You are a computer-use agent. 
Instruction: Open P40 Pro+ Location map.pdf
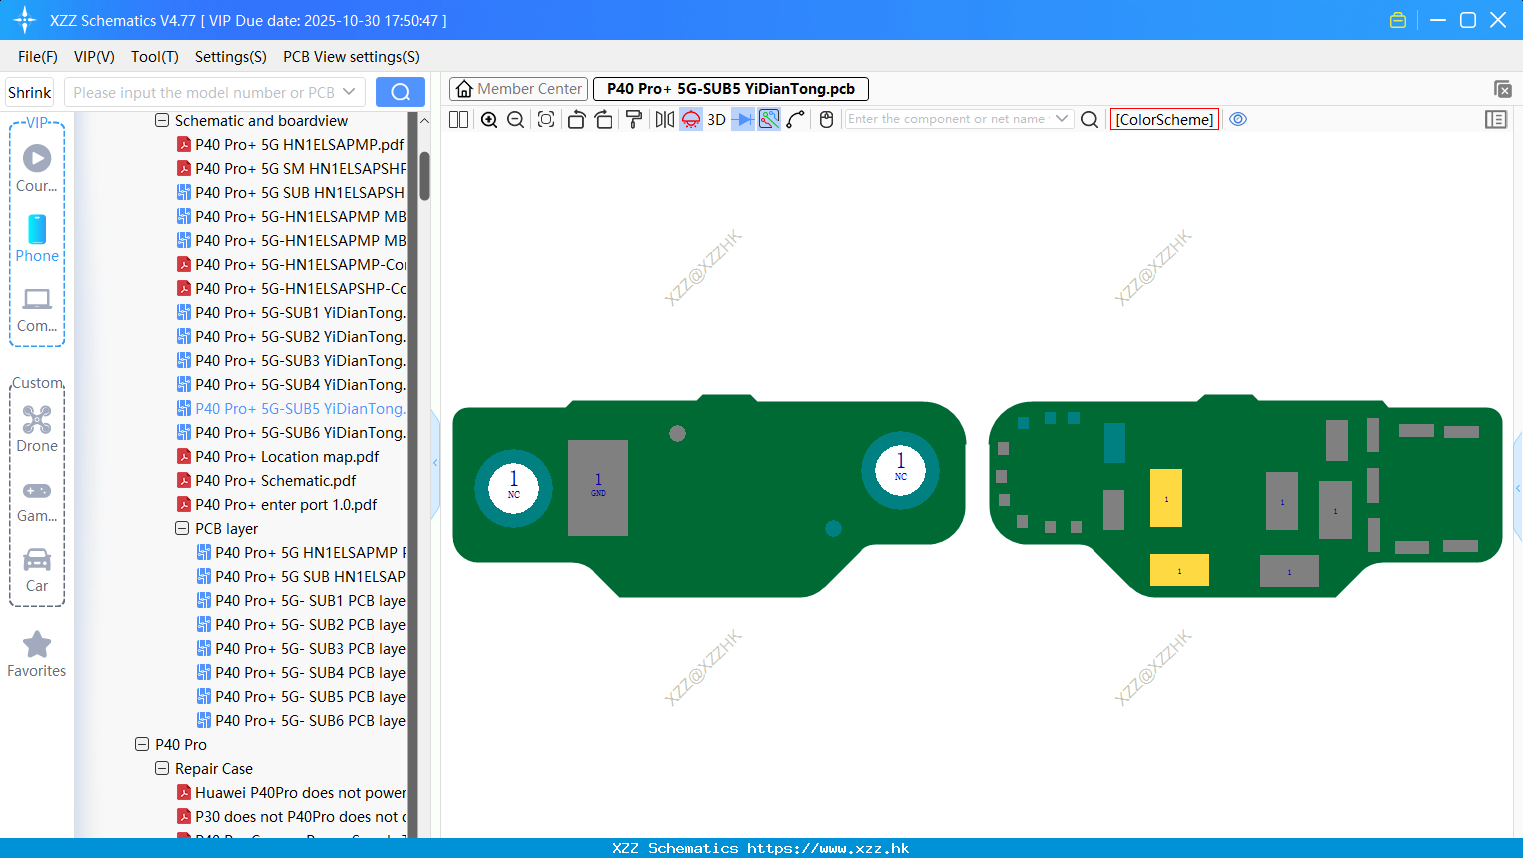[279, 456]
